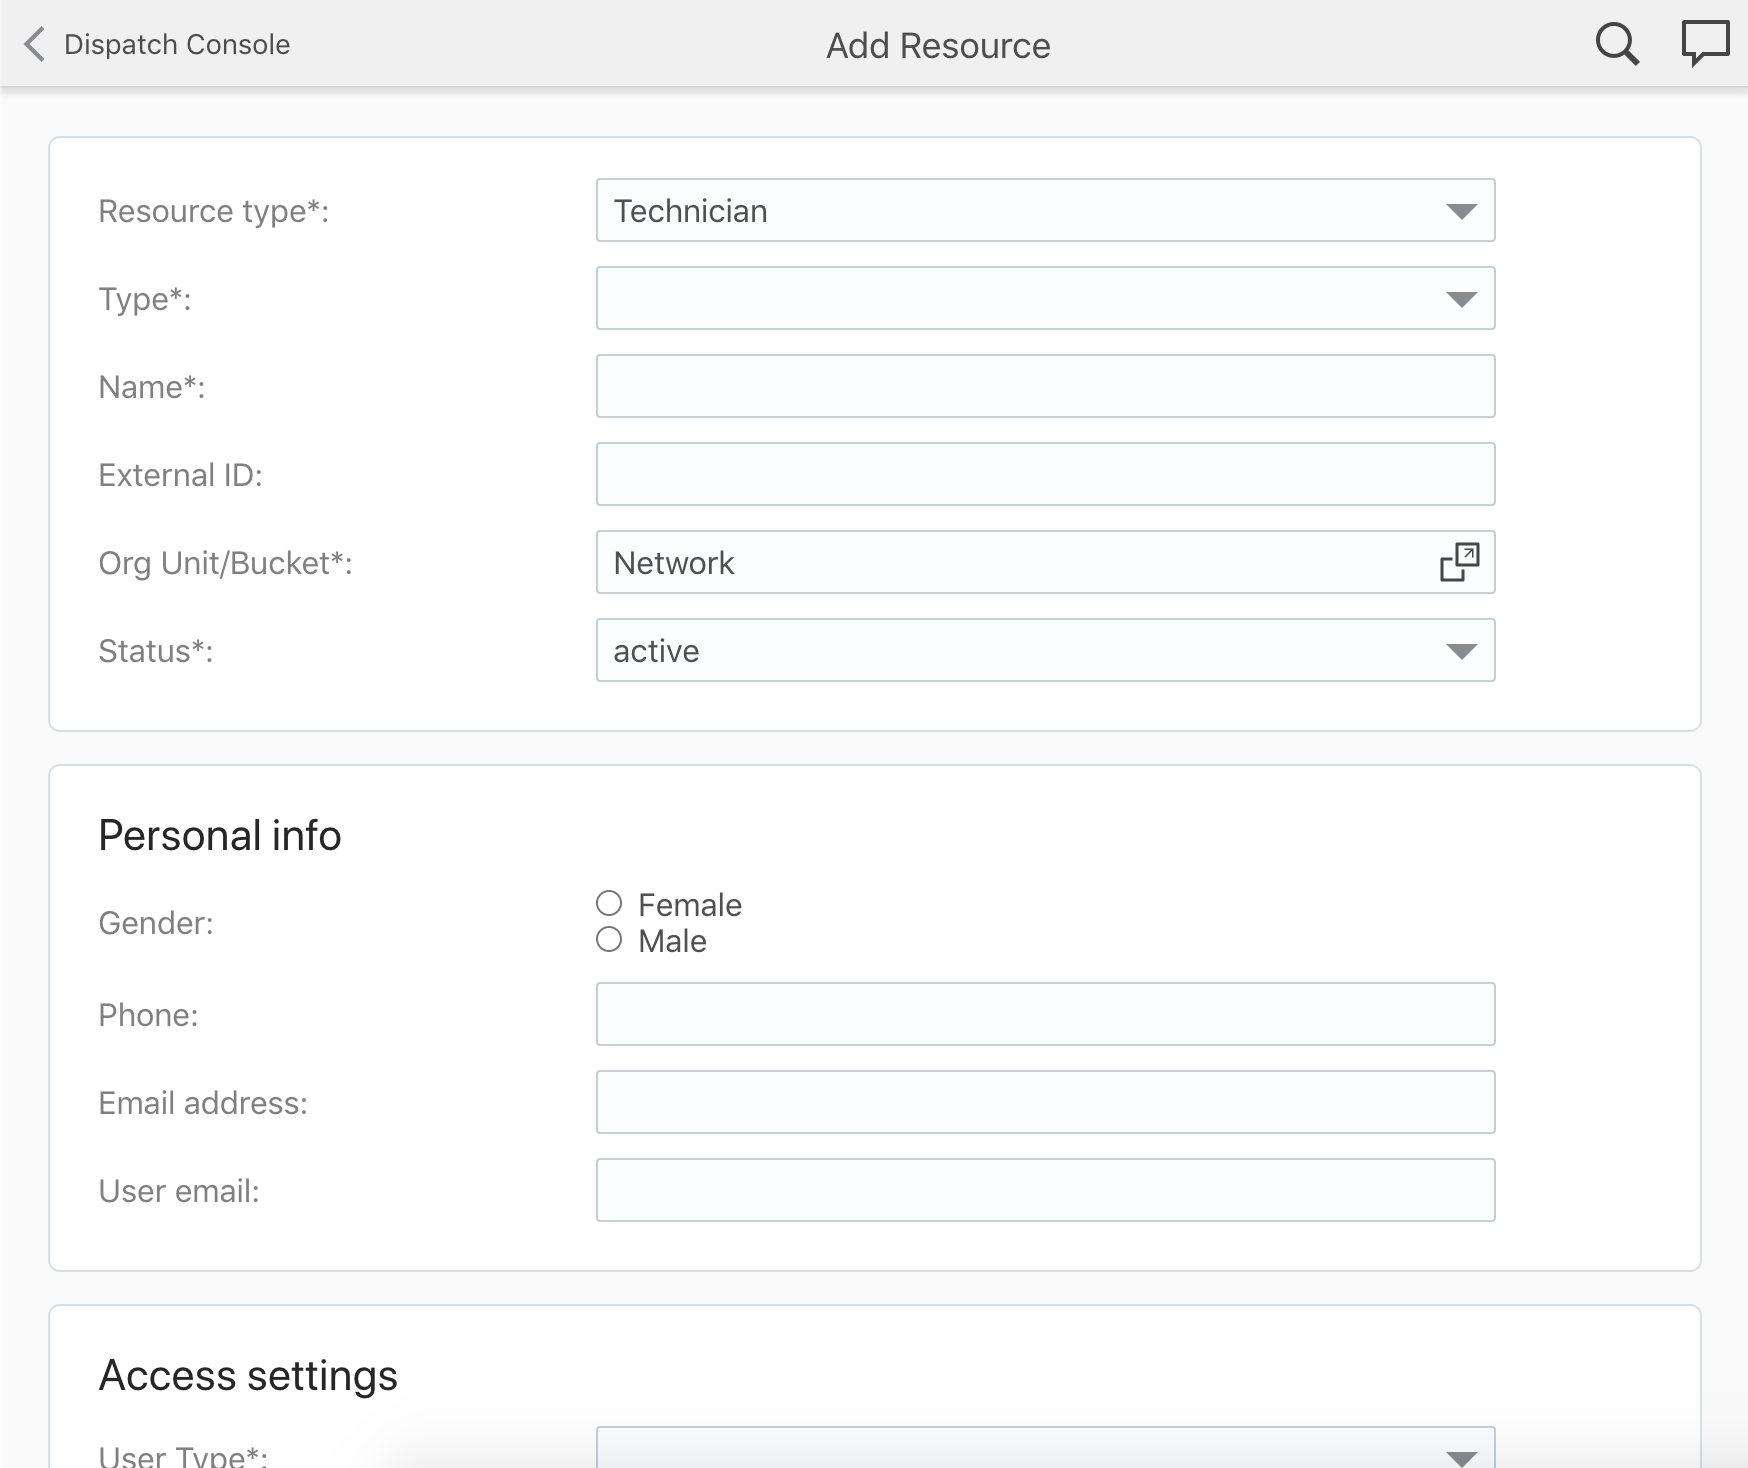Click the back chevron next to Dispatch Console

(x=33, y=44)
